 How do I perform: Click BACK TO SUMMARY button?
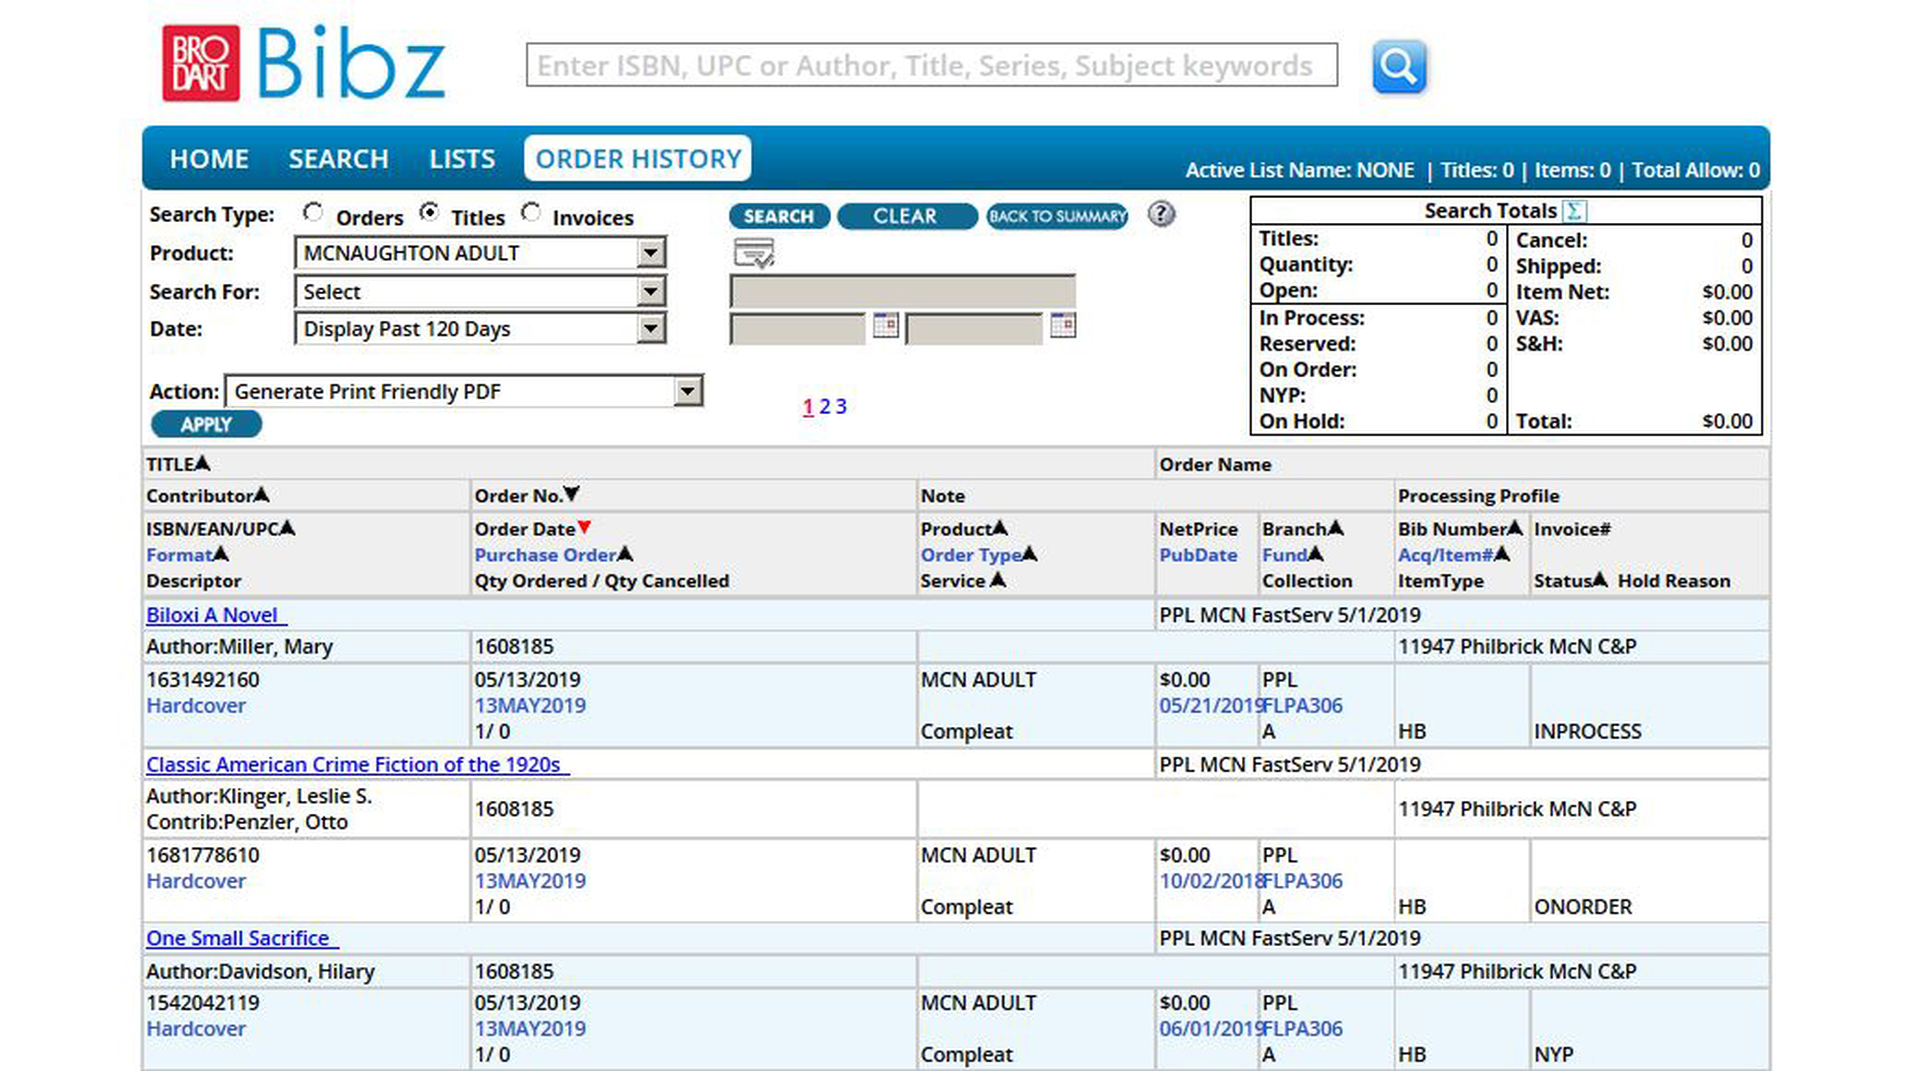point(1058,216)
